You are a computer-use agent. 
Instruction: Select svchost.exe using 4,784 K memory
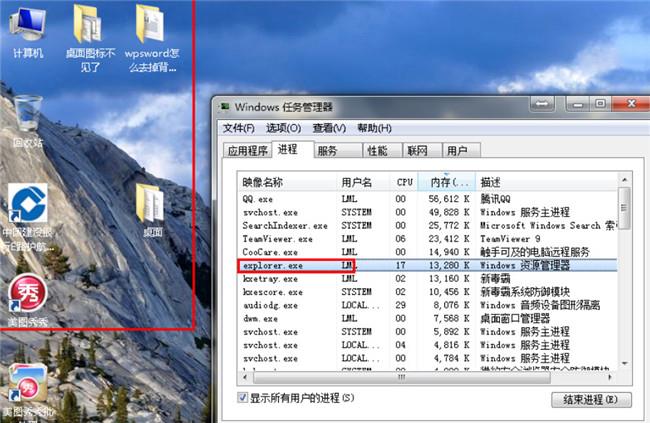pyautogui.click(x=427, y=358)
